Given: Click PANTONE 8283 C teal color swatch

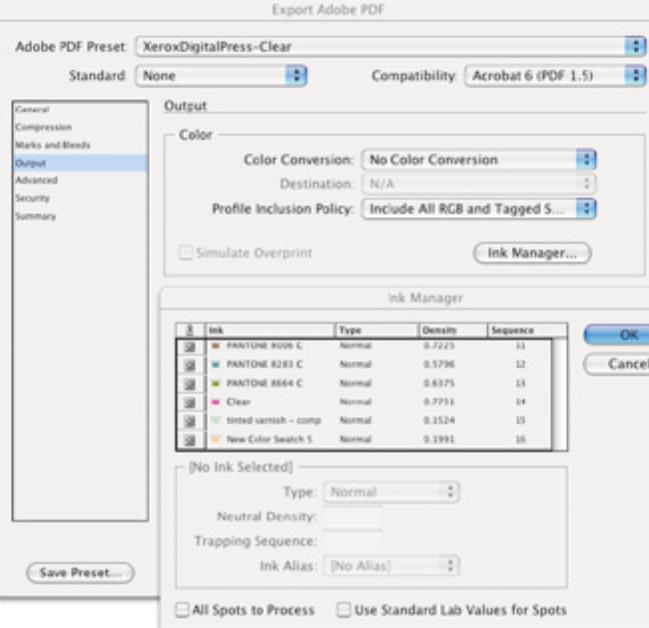Looking at the screenshot, I should 215,365.
